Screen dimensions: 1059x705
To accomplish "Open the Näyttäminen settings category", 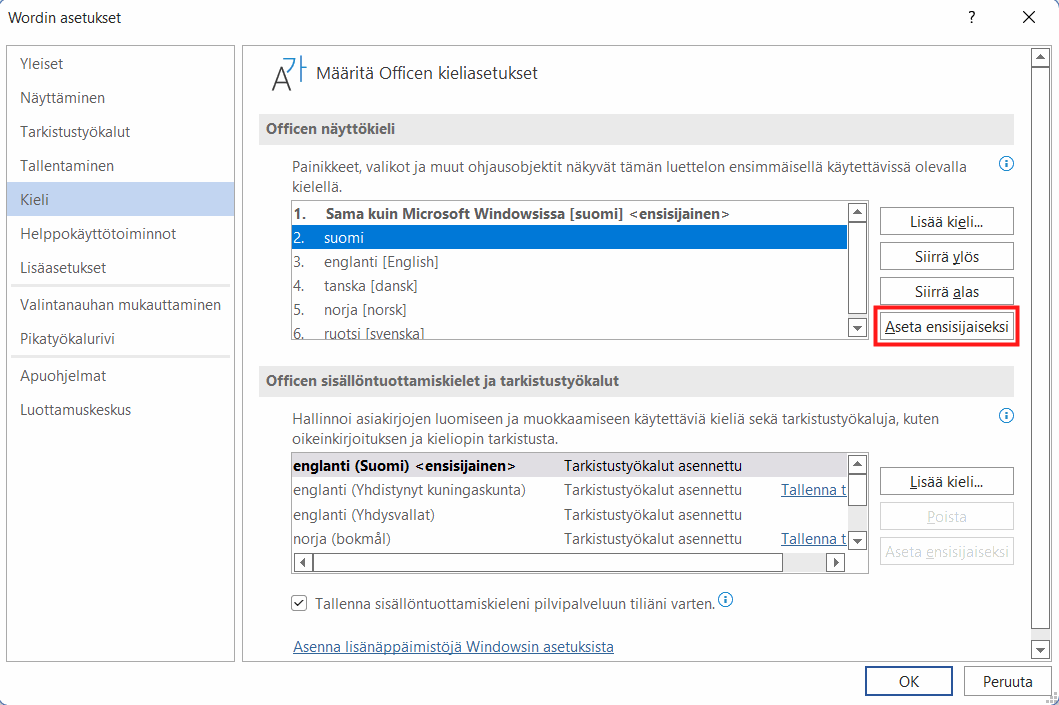I will 120,98.
